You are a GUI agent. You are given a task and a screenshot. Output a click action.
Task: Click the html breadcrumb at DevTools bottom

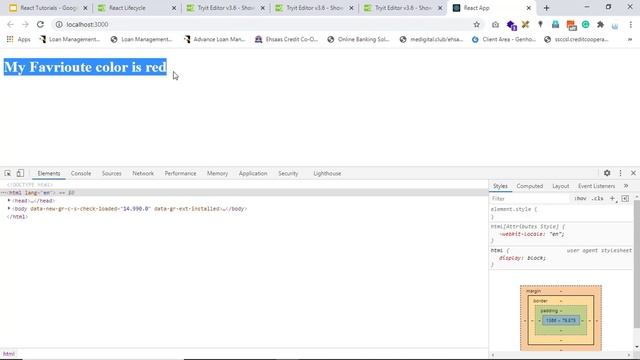(x=9, y=354)
